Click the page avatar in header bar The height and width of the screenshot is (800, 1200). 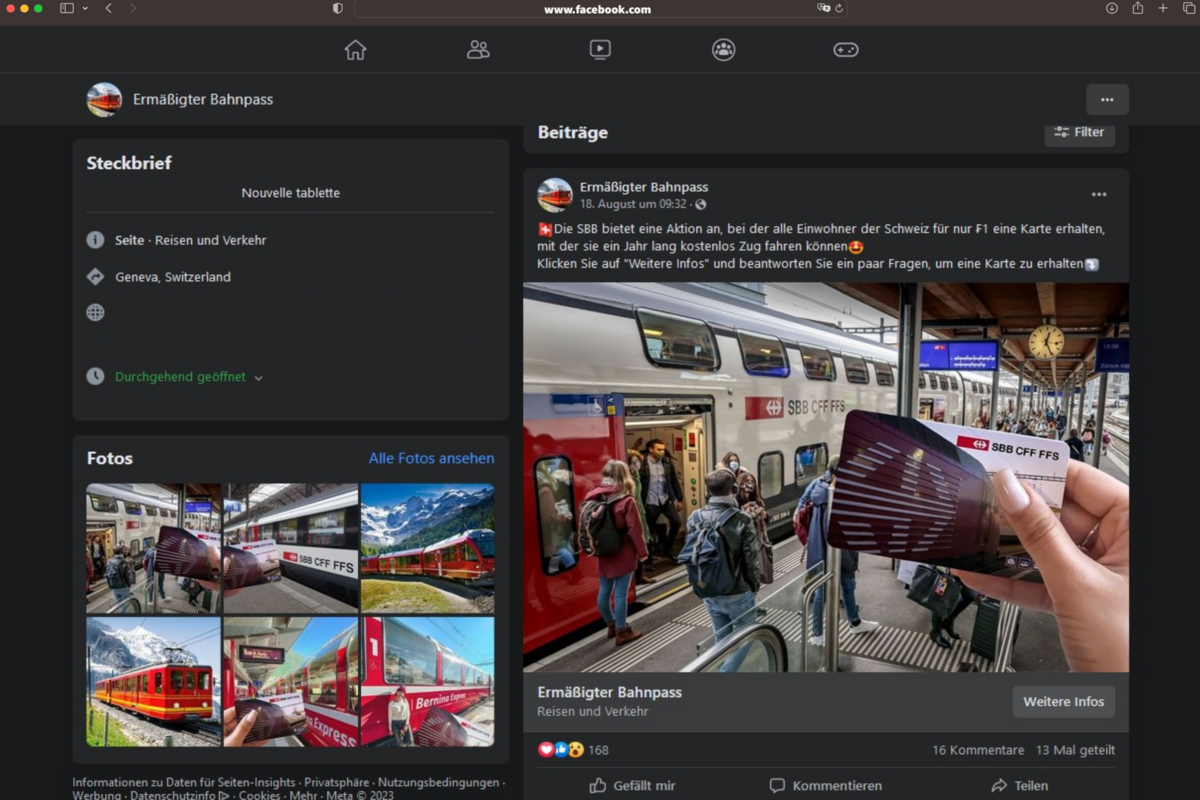click(104, 100)
